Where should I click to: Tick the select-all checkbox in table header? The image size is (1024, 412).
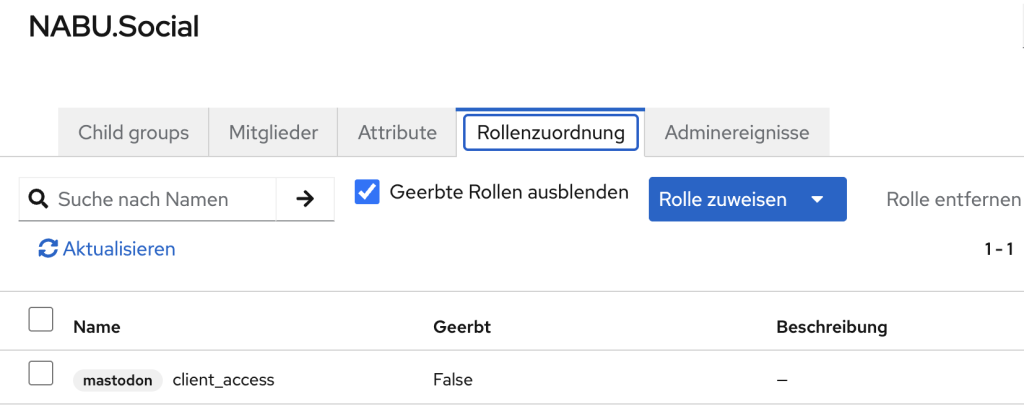tap(40, 320)
